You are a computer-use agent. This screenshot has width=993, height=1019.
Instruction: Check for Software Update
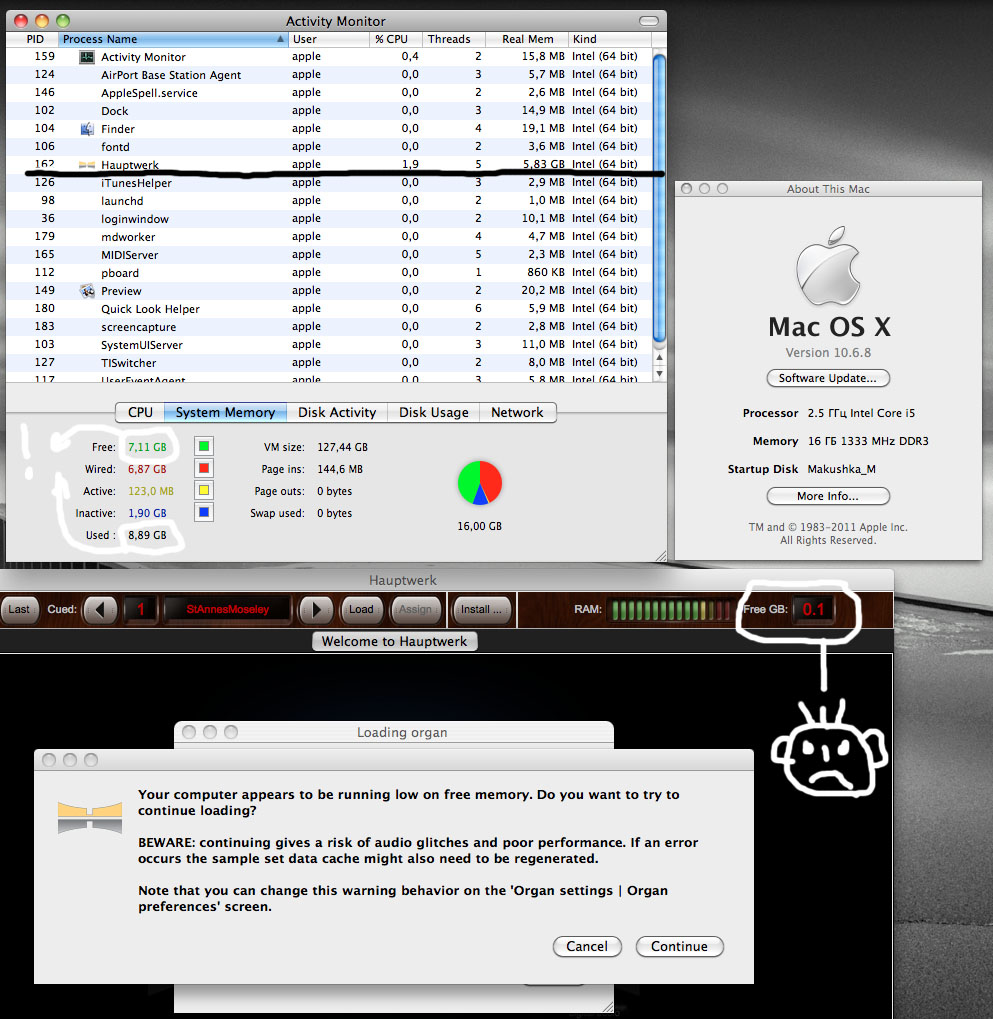[828, 378]
